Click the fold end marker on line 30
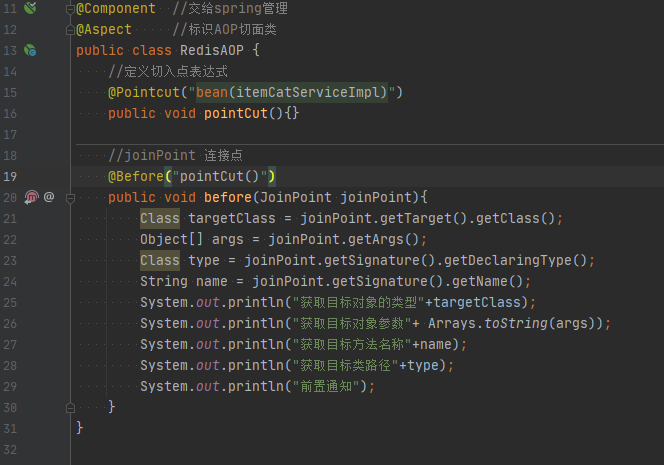The image size is (664, 465). [70, 408]
